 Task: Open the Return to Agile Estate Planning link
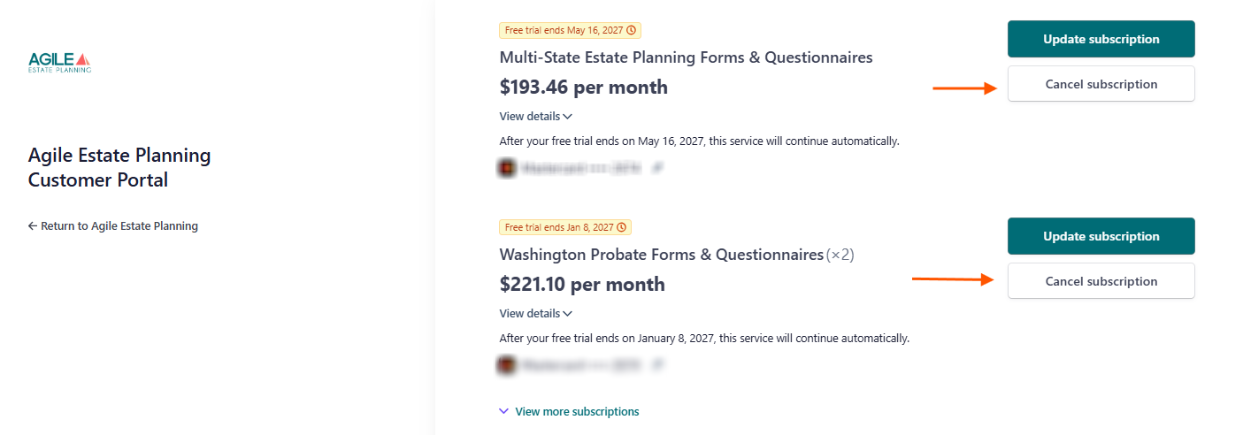113,226
